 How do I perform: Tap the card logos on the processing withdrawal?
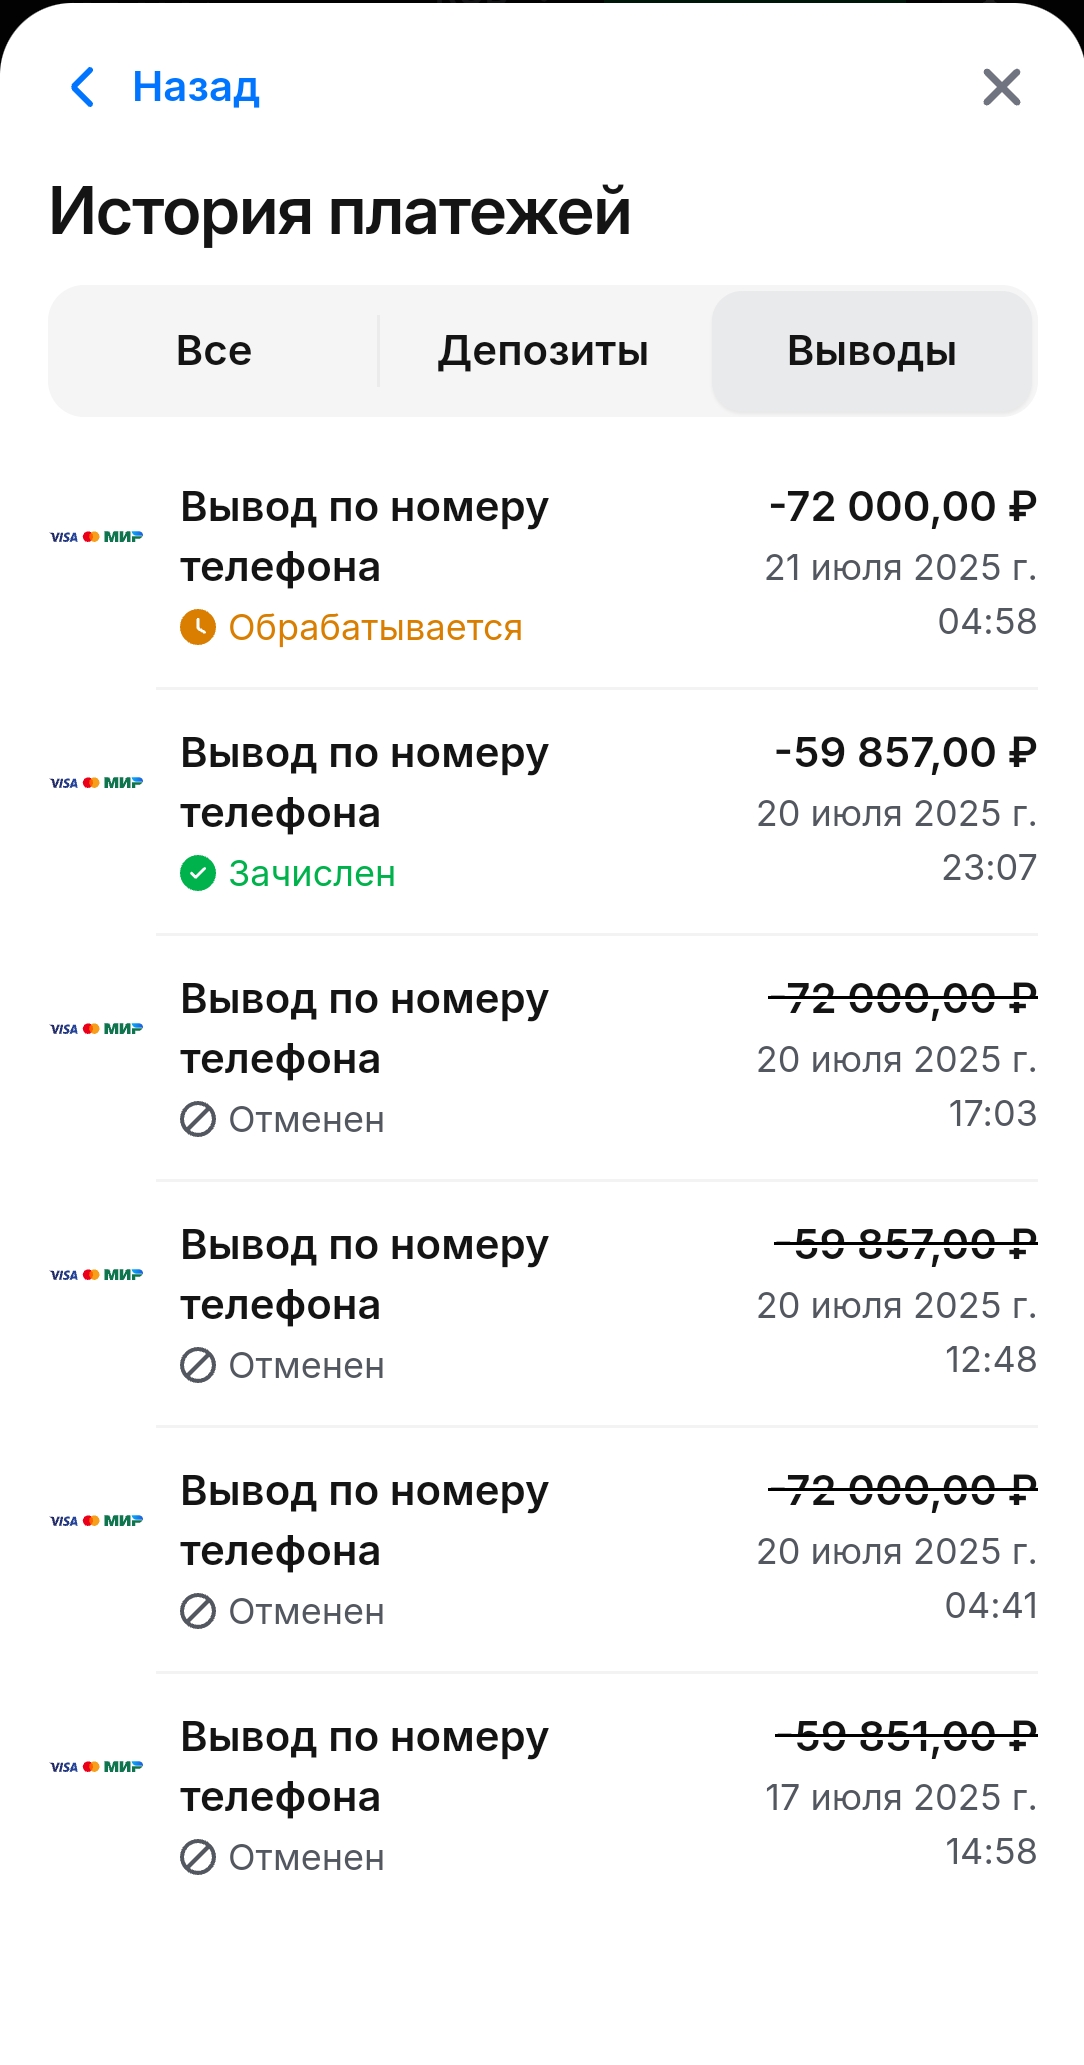[96, 537]
